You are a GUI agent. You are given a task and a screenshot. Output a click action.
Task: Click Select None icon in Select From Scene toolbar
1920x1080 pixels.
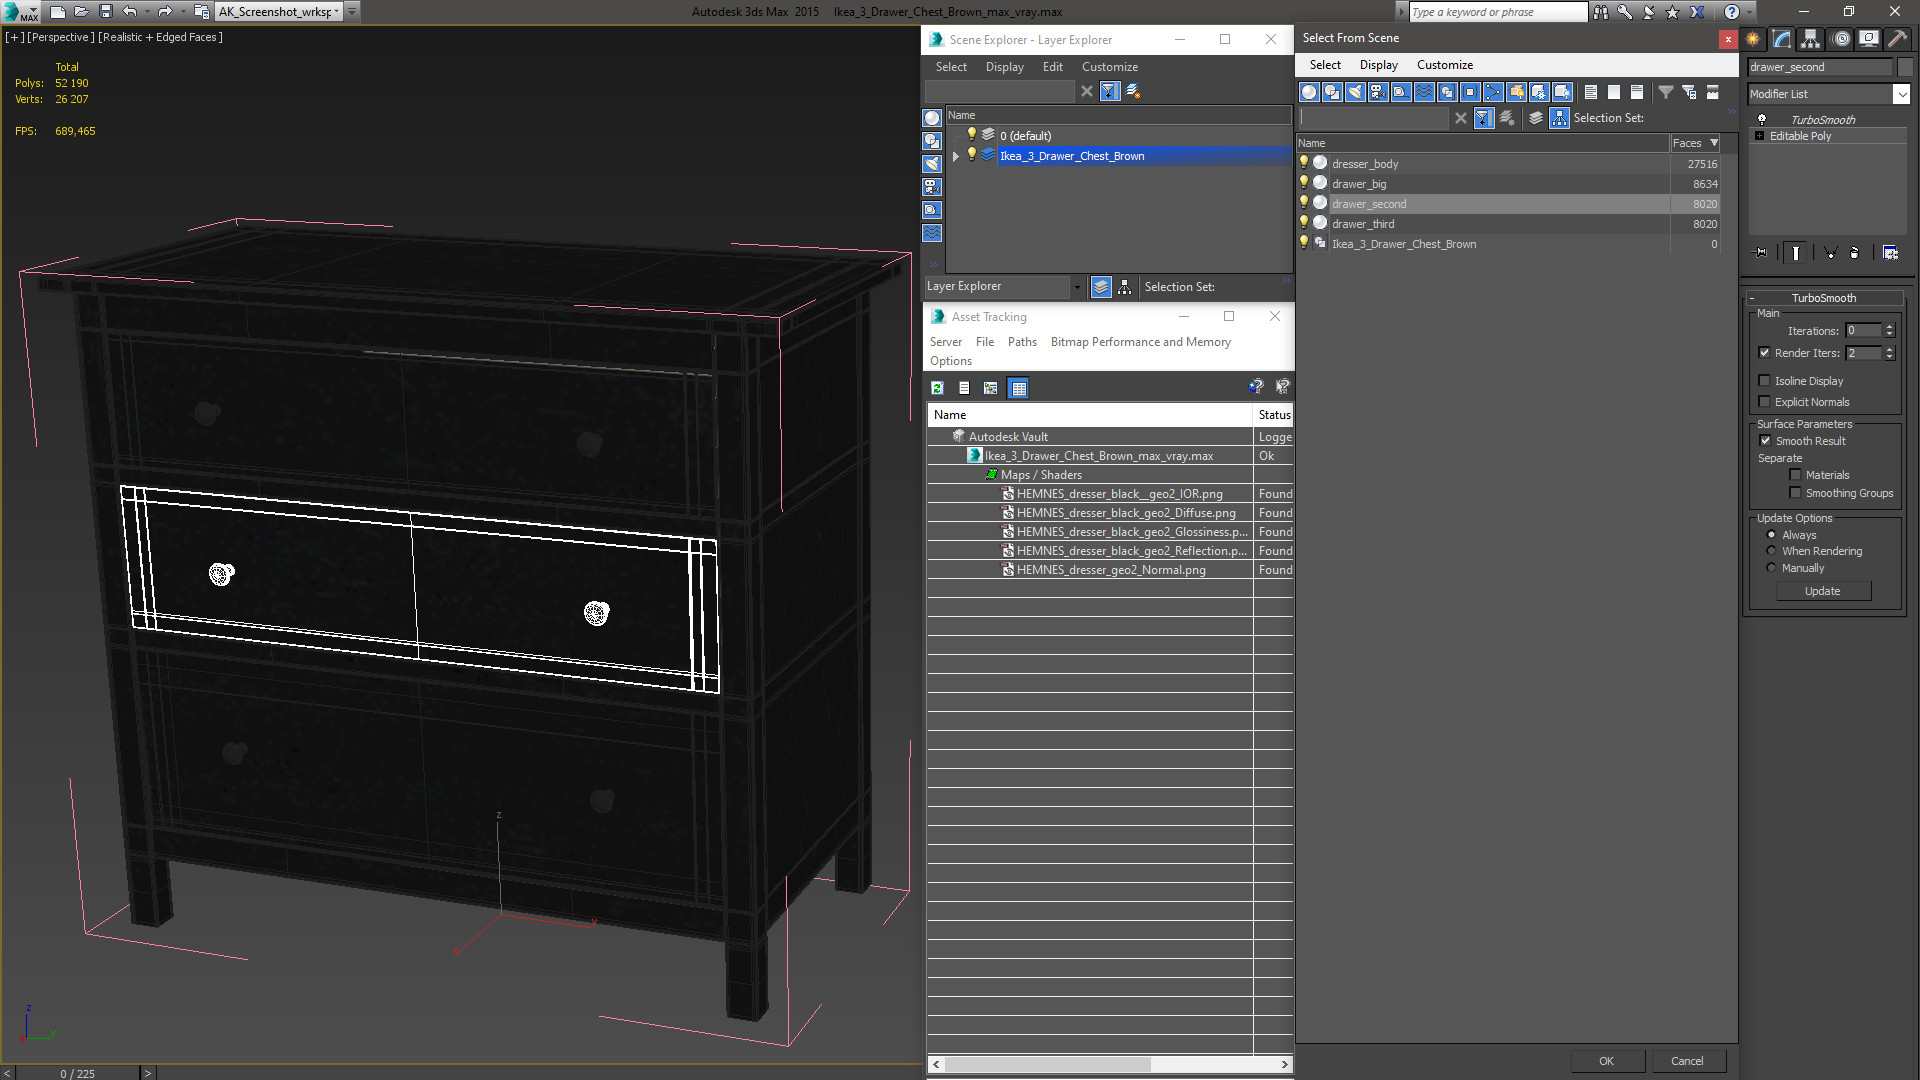click(1614, 92)
